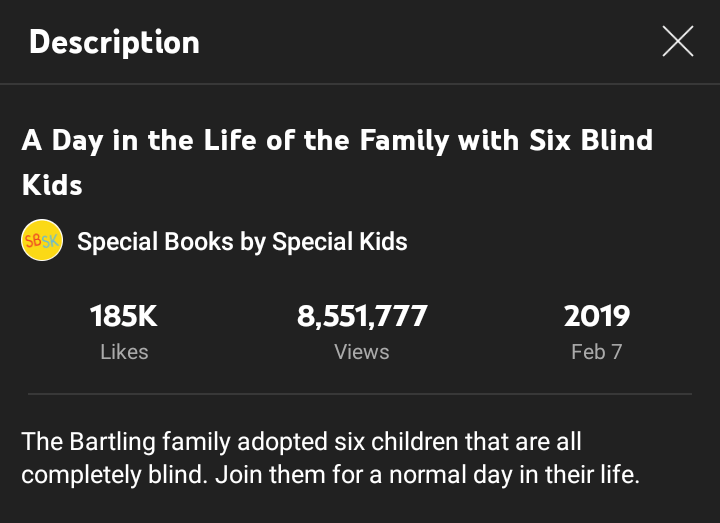Select the video title starting 'A Day in the Life'
Viewport: 720px width, 523px height.
coord(337,140)
